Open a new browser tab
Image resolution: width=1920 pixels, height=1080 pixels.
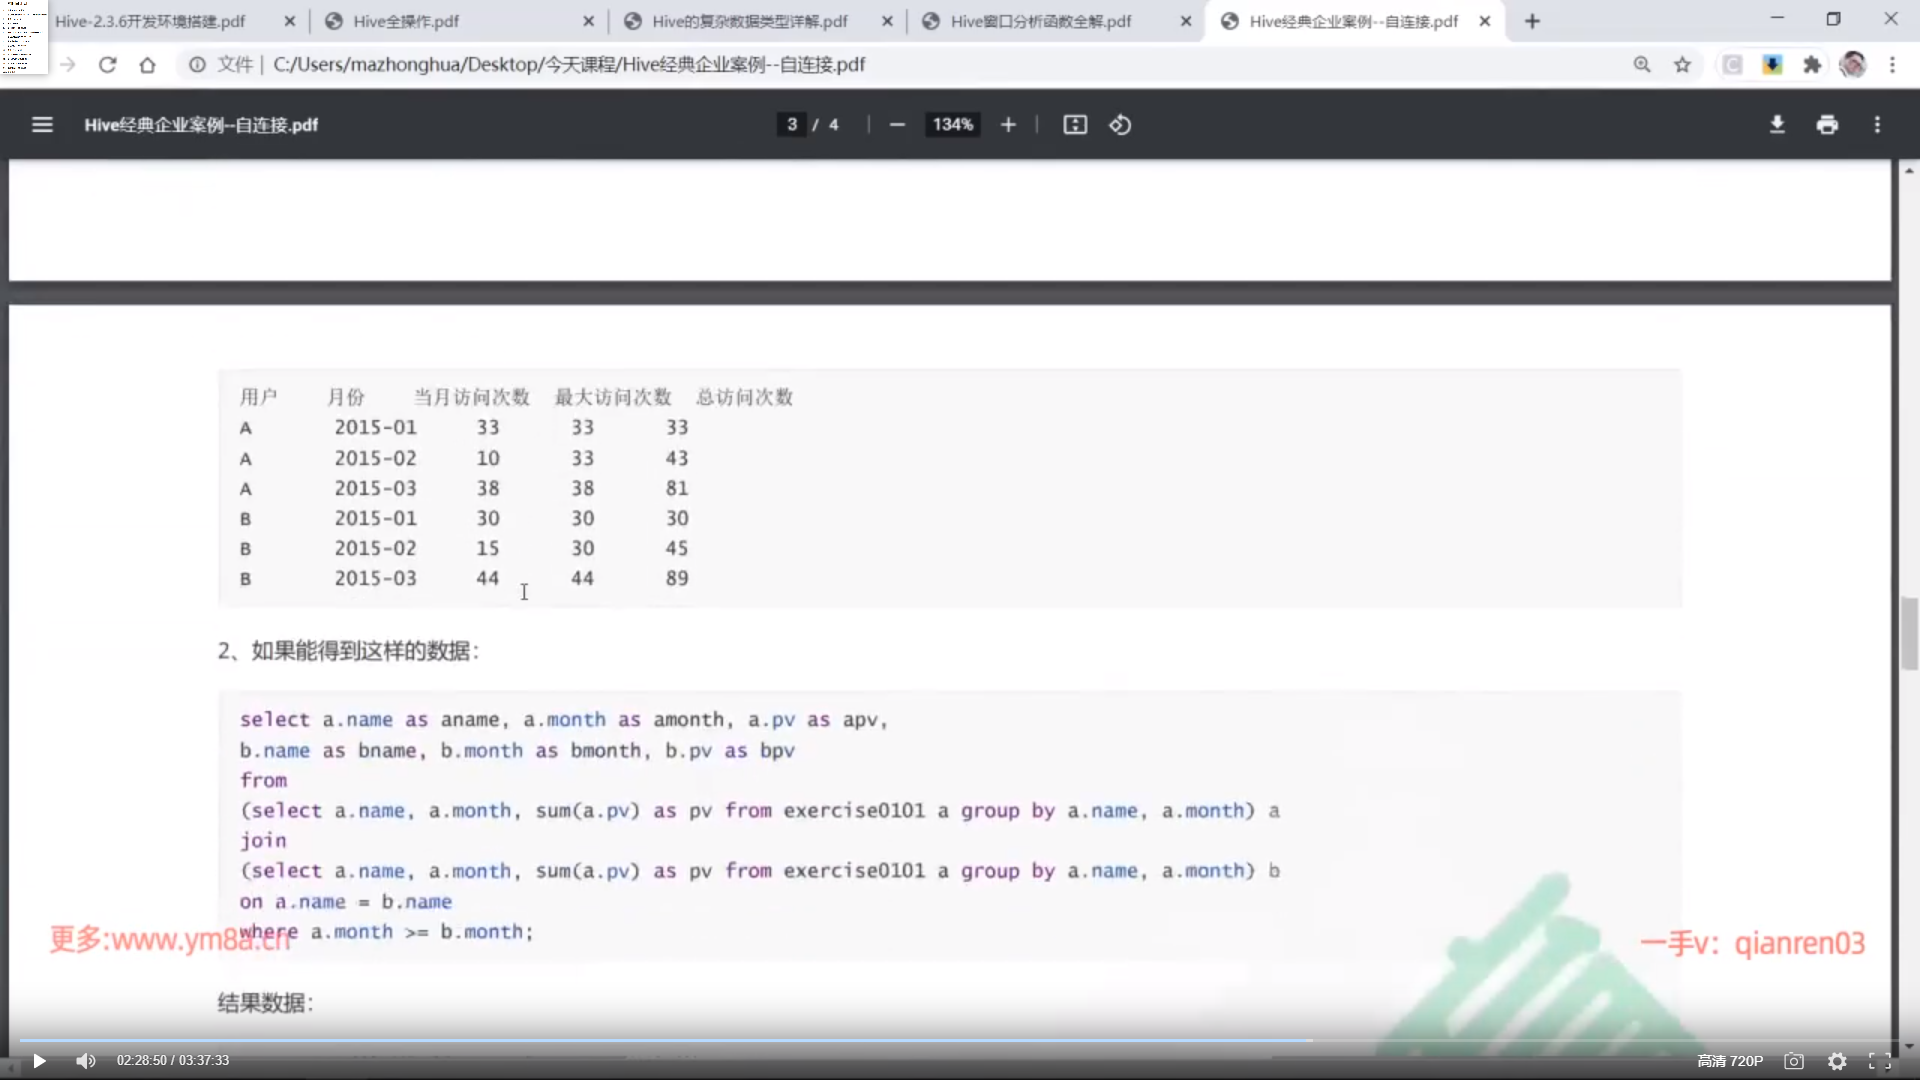click(1532, 21)
